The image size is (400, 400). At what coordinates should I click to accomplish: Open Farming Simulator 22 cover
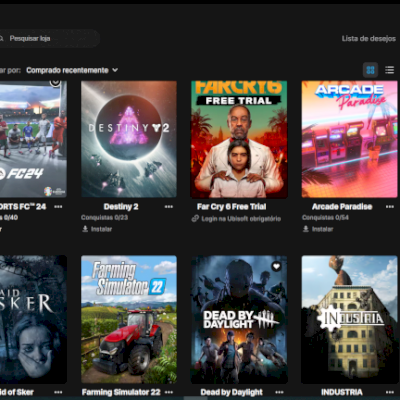point(129,319)
